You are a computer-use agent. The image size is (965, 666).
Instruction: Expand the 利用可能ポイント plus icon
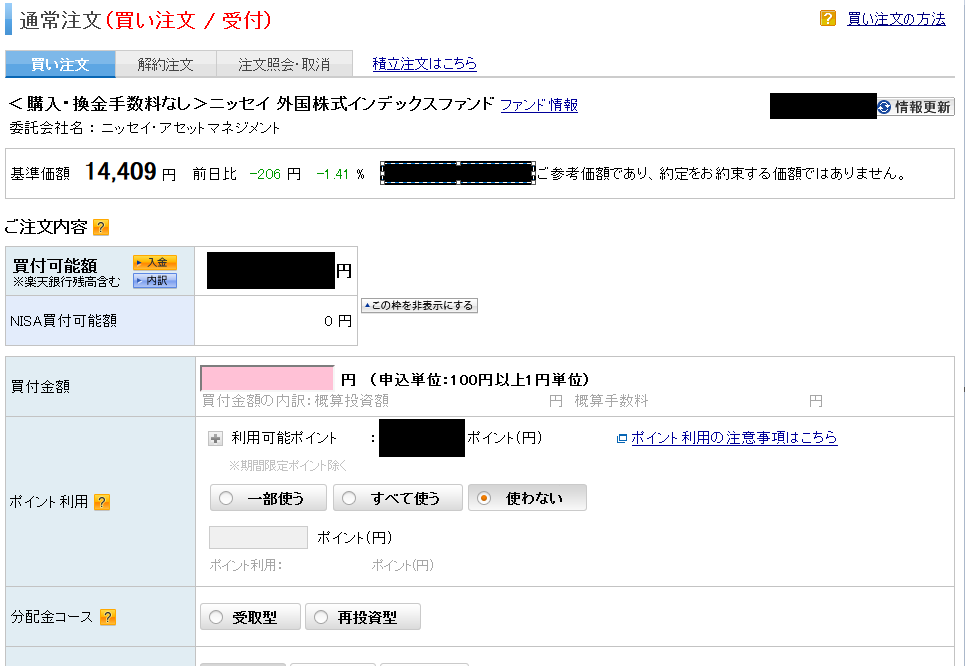216,438
